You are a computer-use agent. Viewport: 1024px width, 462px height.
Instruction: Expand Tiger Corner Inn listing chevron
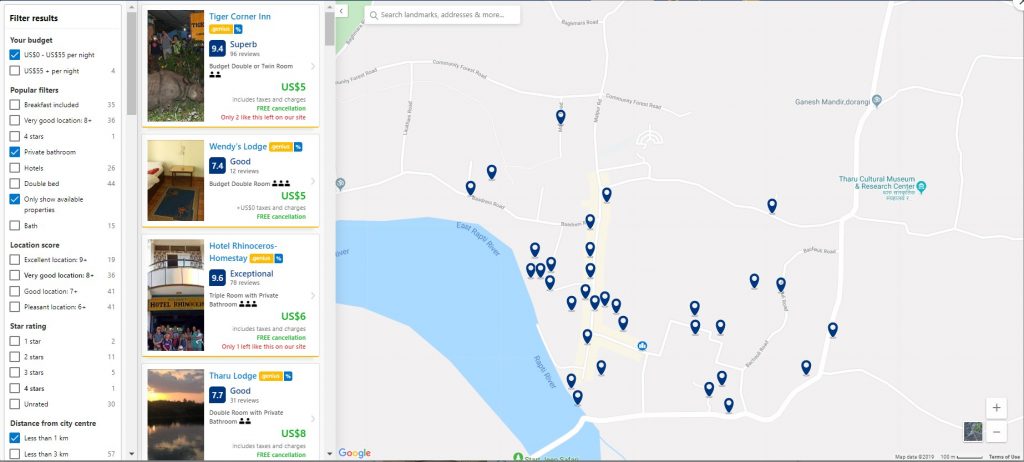tap(313, 66)
